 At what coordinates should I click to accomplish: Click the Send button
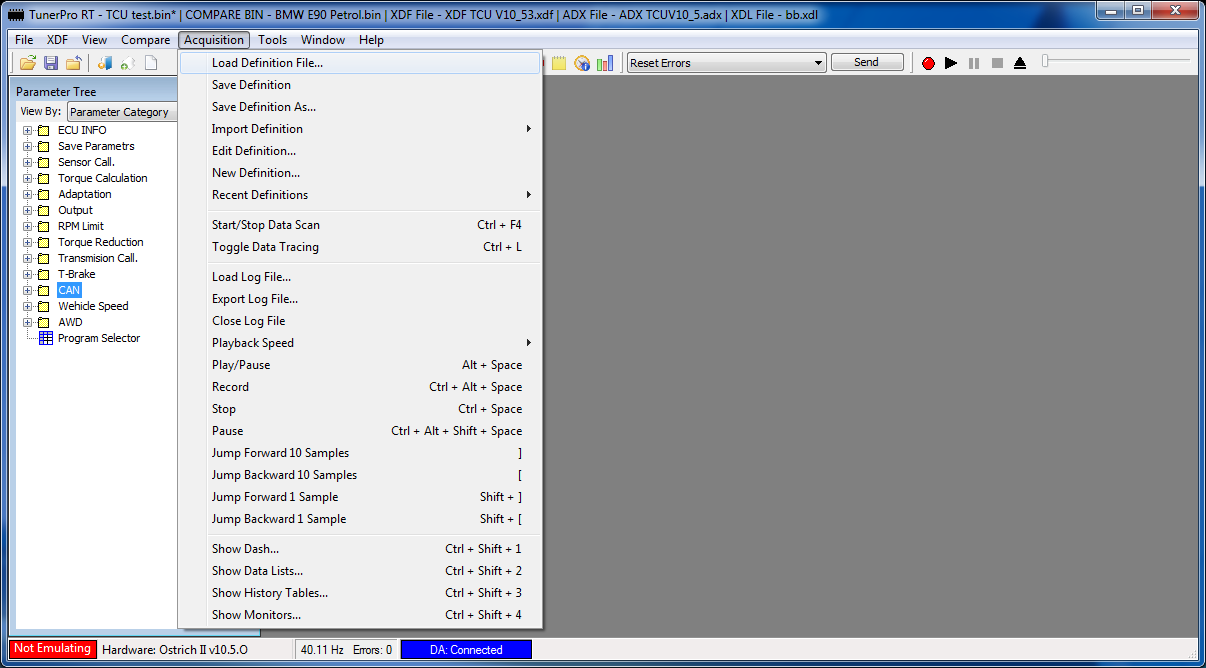tap(866, 62)
